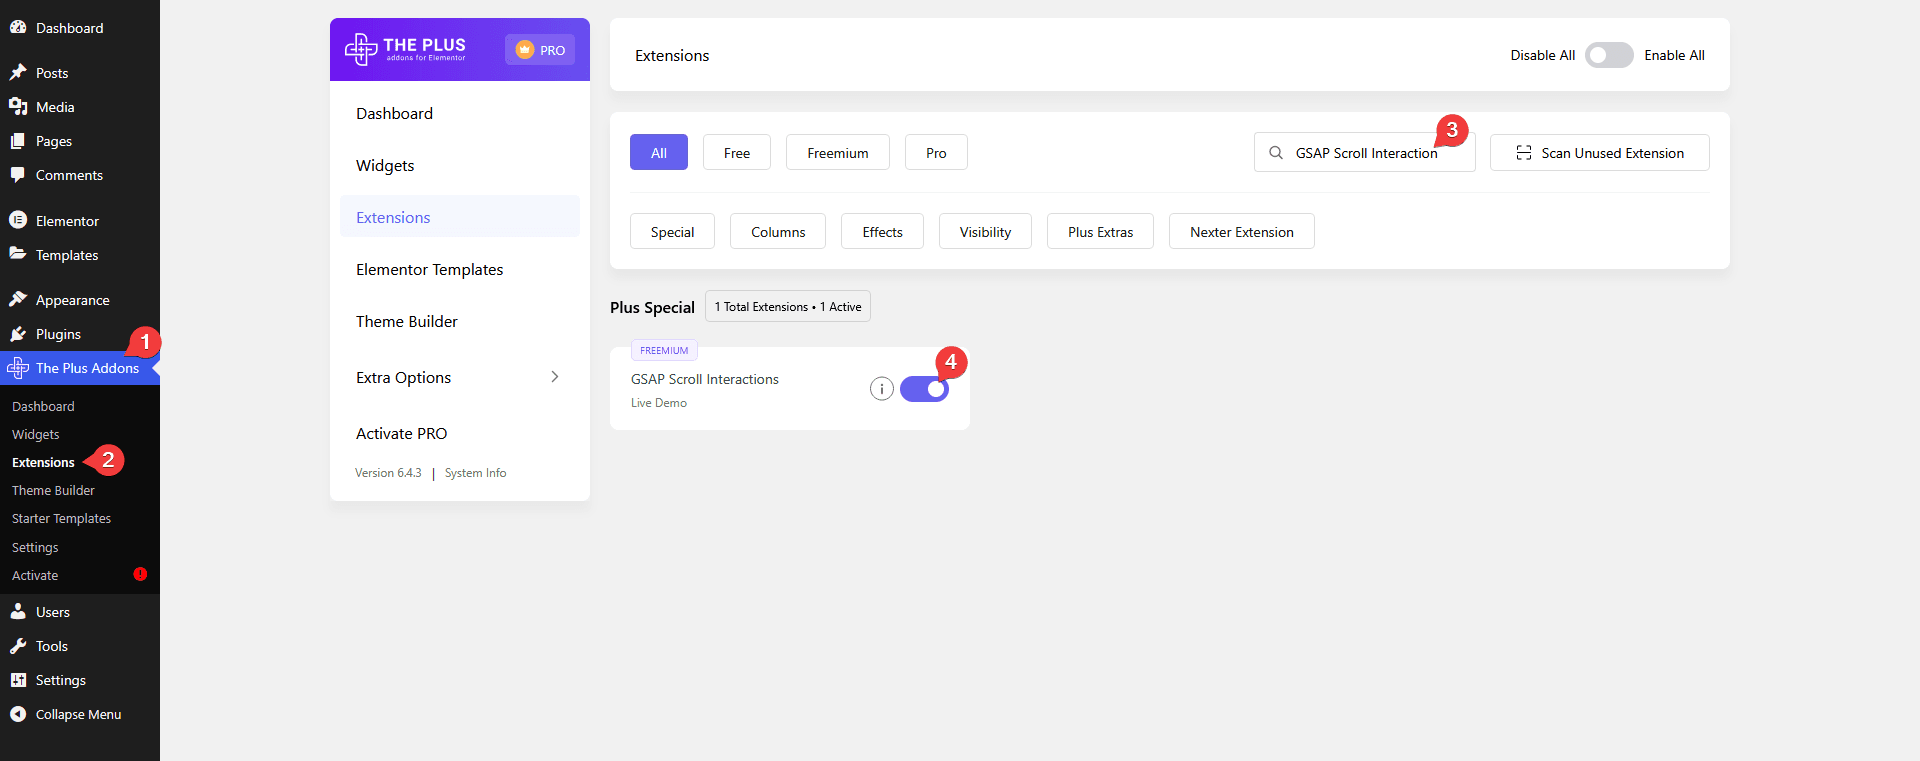1920x761 pixels.
Task: Click the Dashboard gauge icon in WordPress sidebar
Action: click(x=18, y=28)
